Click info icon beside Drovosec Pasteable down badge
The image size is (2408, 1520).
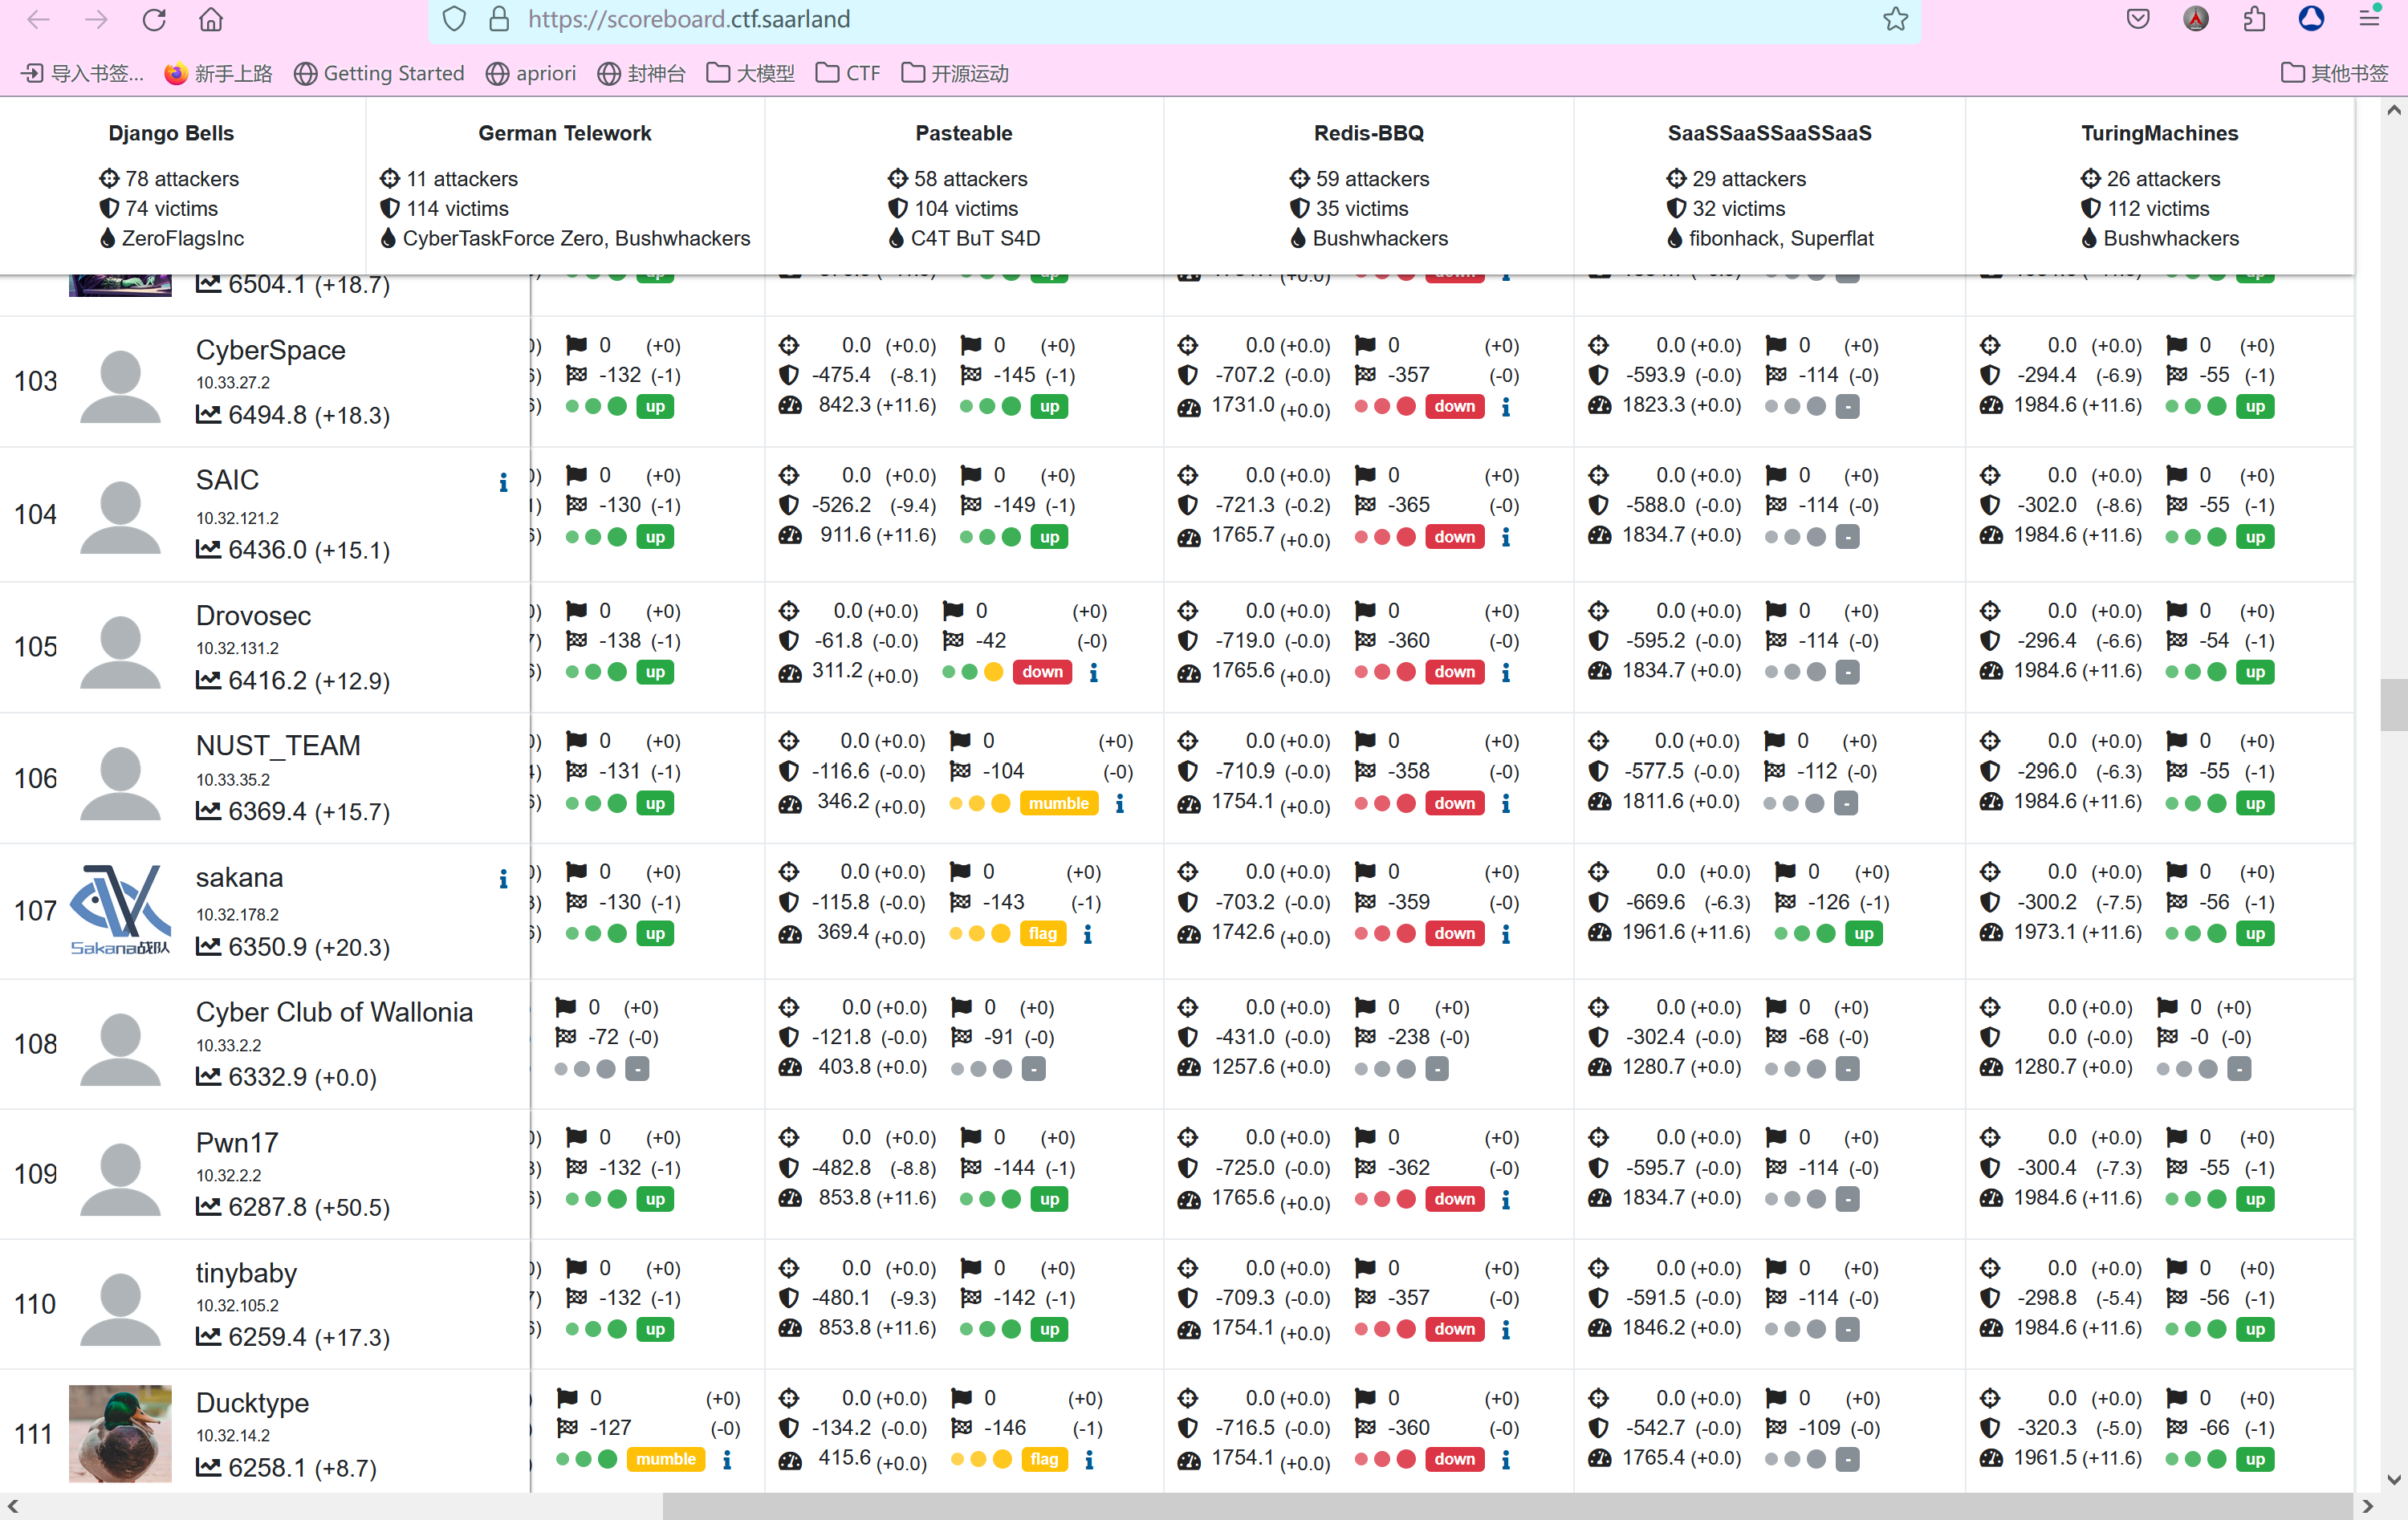tap(1094, 673)
